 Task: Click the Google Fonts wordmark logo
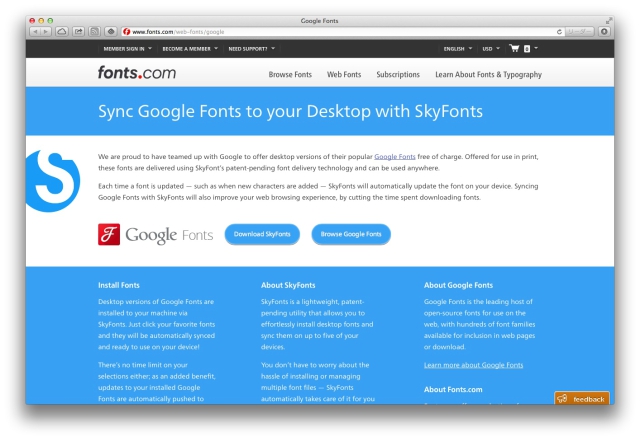tap(169, 235)
